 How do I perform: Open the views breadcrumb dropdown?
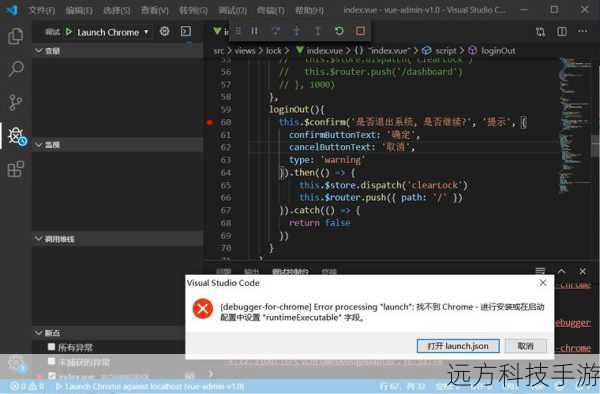245,51
